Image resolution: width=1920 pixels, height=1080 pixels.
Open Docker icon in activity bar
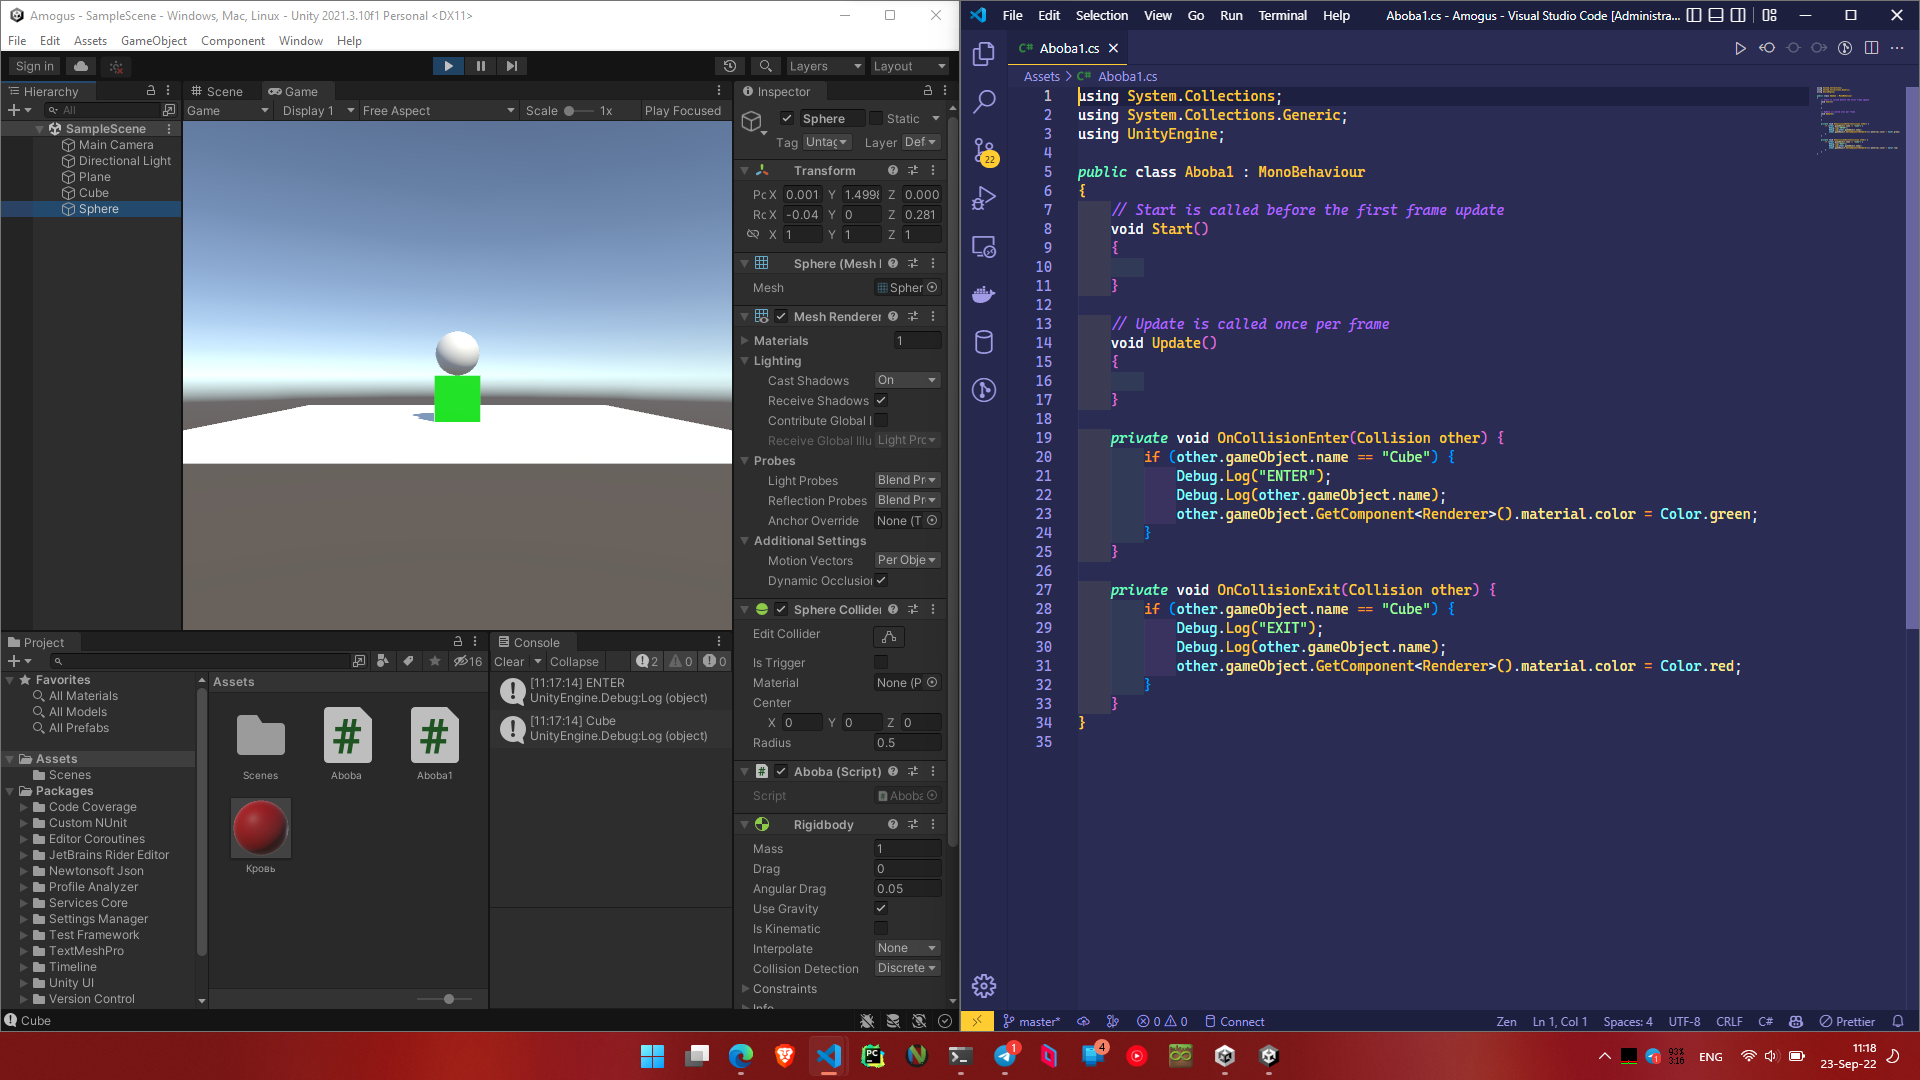pyautogui.click(x=984, y=294)
